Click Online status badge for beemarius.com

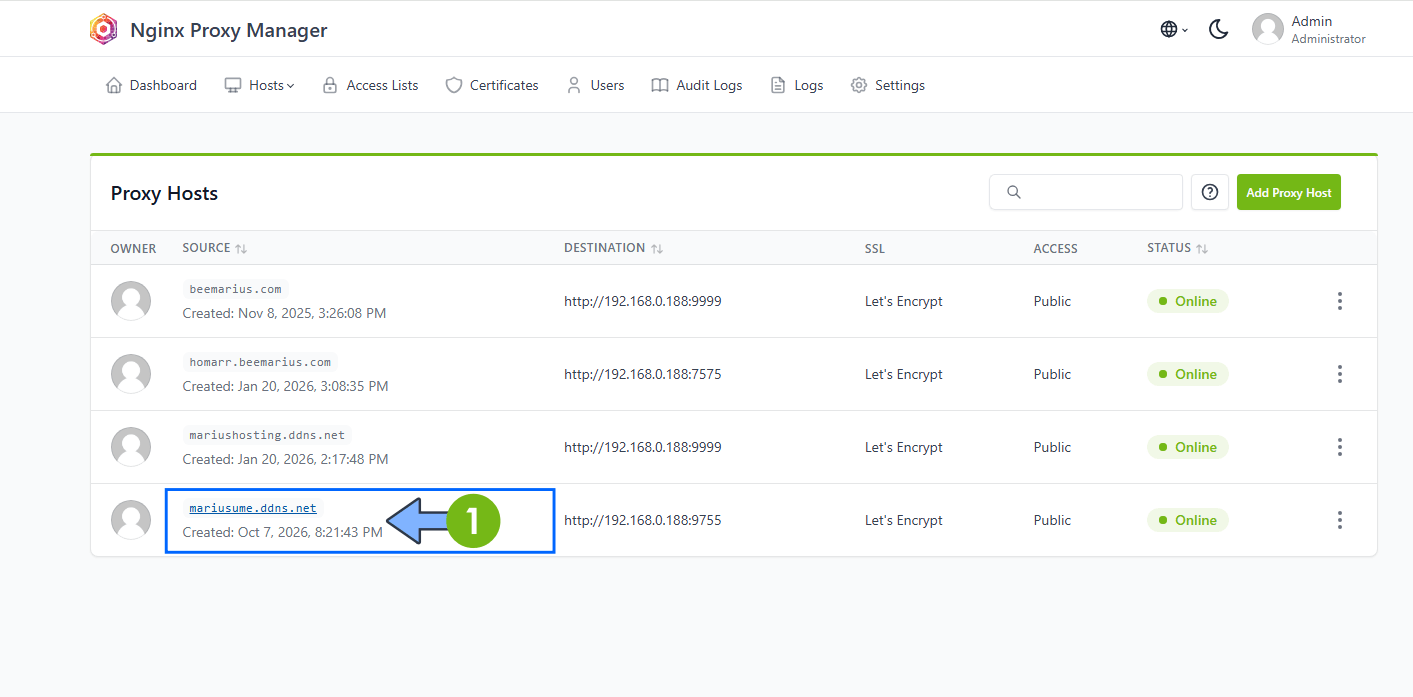pyautogui.click(x=1187, y=301)
